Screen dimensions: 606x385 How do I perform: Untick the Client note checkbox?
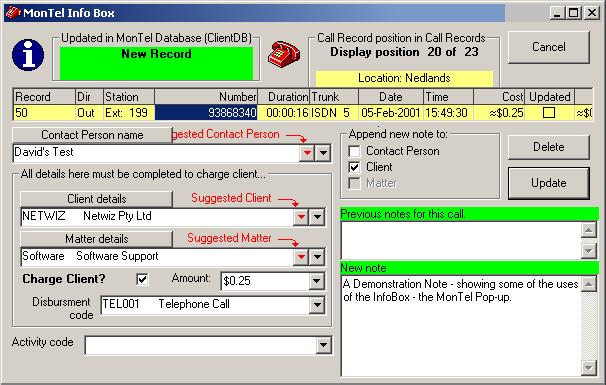pyautogui.click(x=354, y=167)
